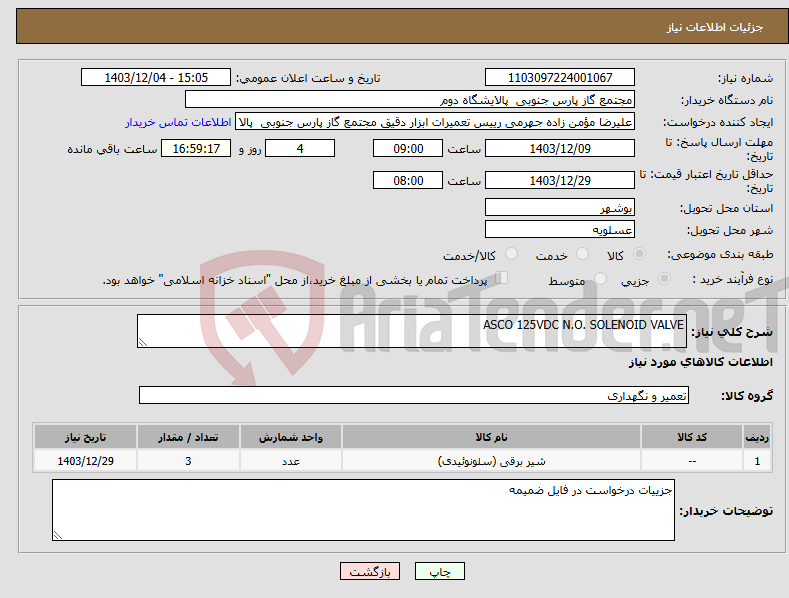Click the نام کالا column header
Viewport: 789px width, 598px height.
pyautogui.click(x=491, y=437)
